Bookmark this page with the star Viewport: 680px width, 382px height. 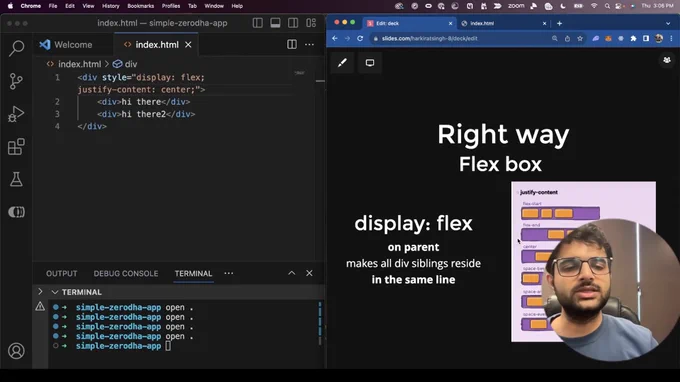(580, 38)
